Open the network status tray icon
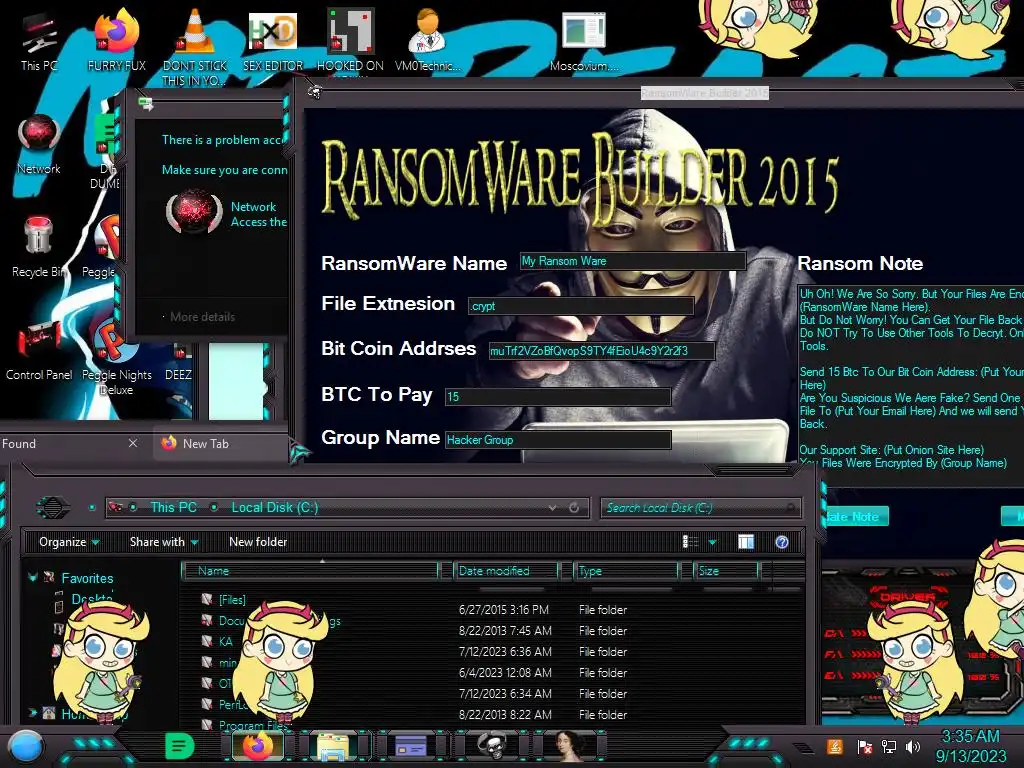The width and height of the screenshot is (1024, 768). [x=888, y=746]
